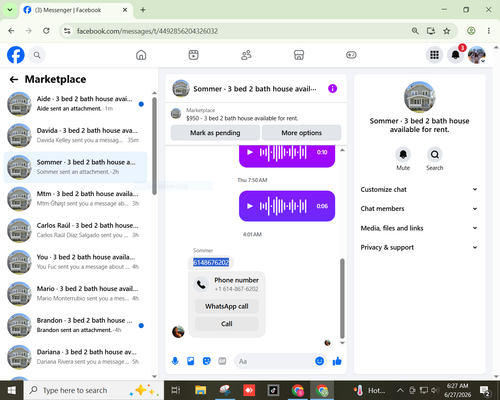The image size is (500, 400).
Task: Attach a photo file icon
Action: [x=191, y=361]
